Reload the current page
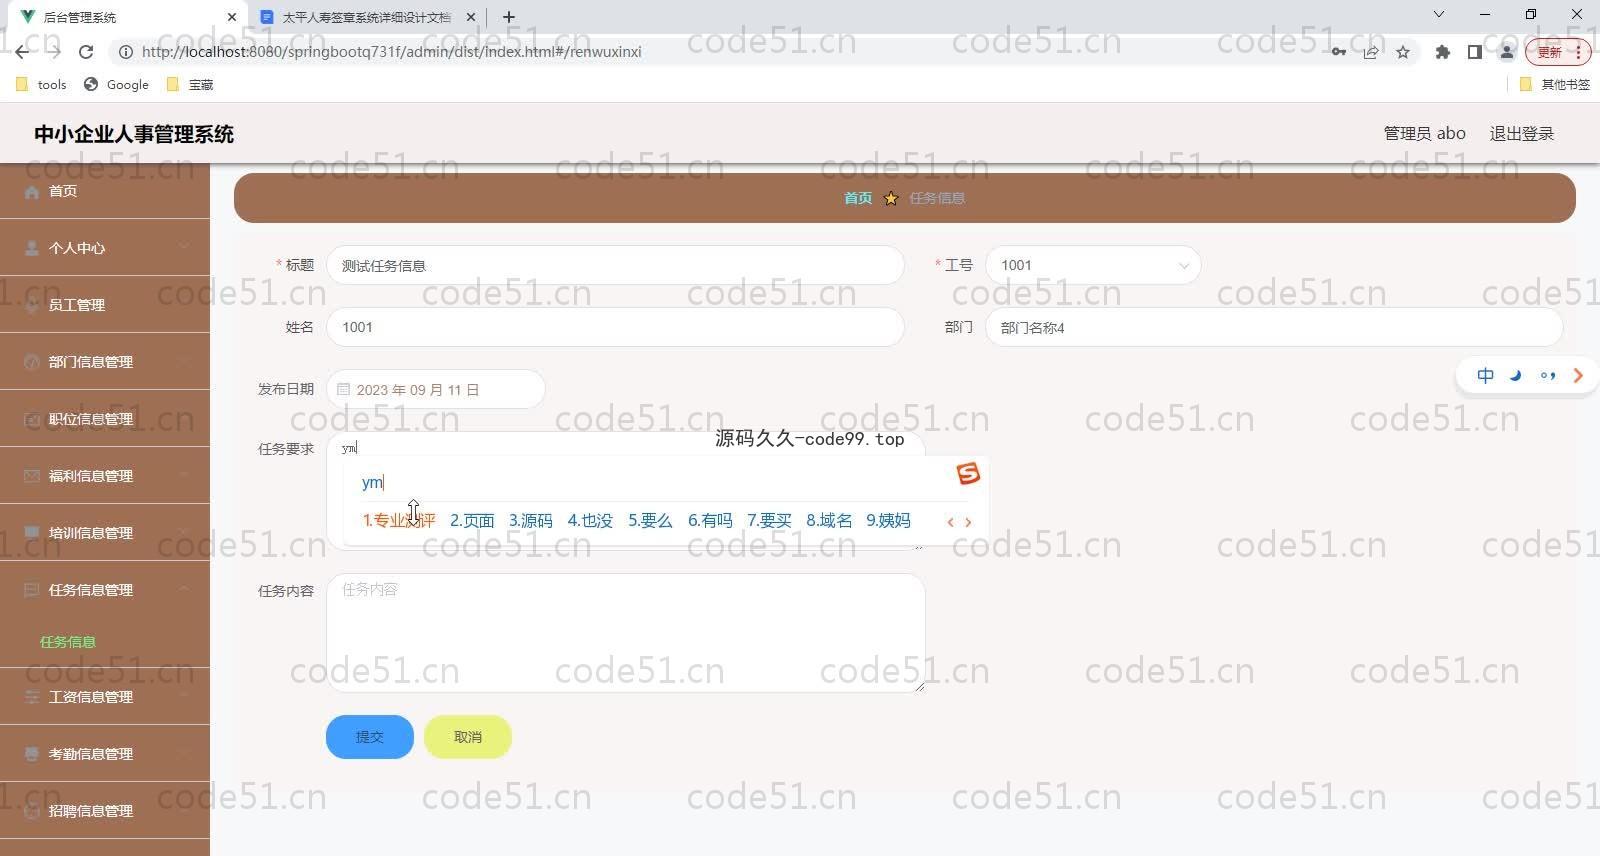Screen dimensions: 1600x856 coord(86,52)
